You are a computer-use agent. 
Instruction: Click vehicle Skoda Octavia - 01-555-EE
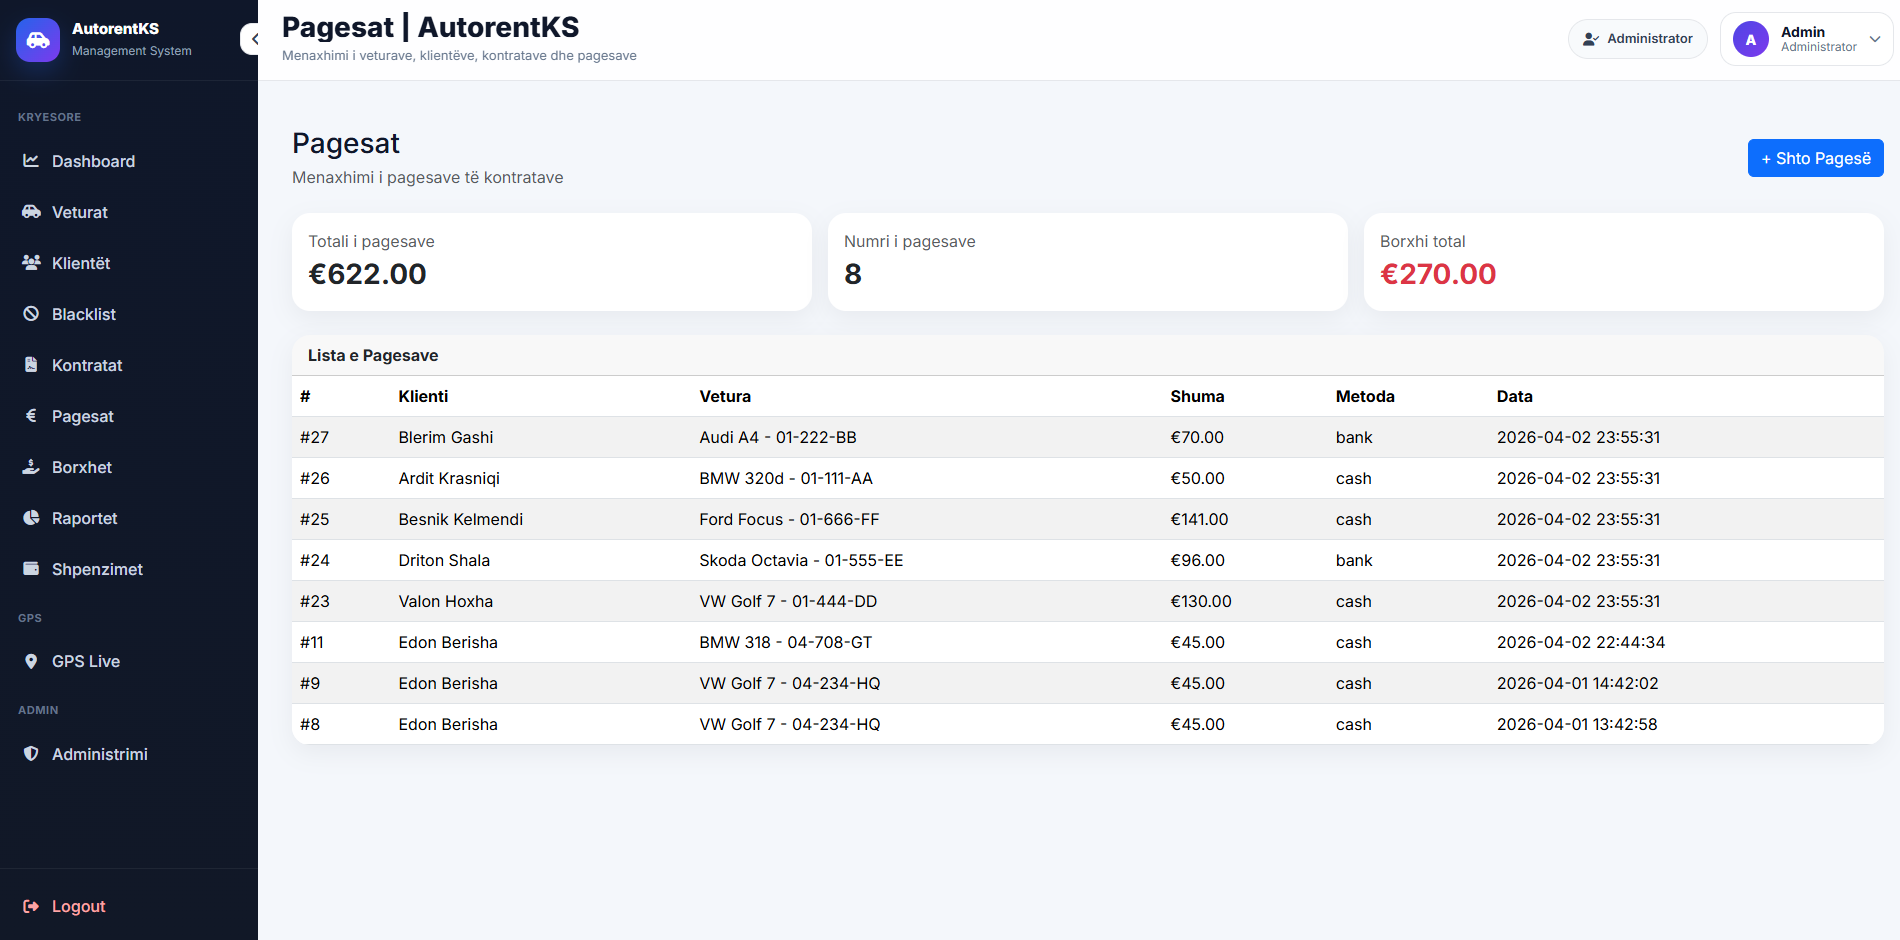click(x=801, y=560)
